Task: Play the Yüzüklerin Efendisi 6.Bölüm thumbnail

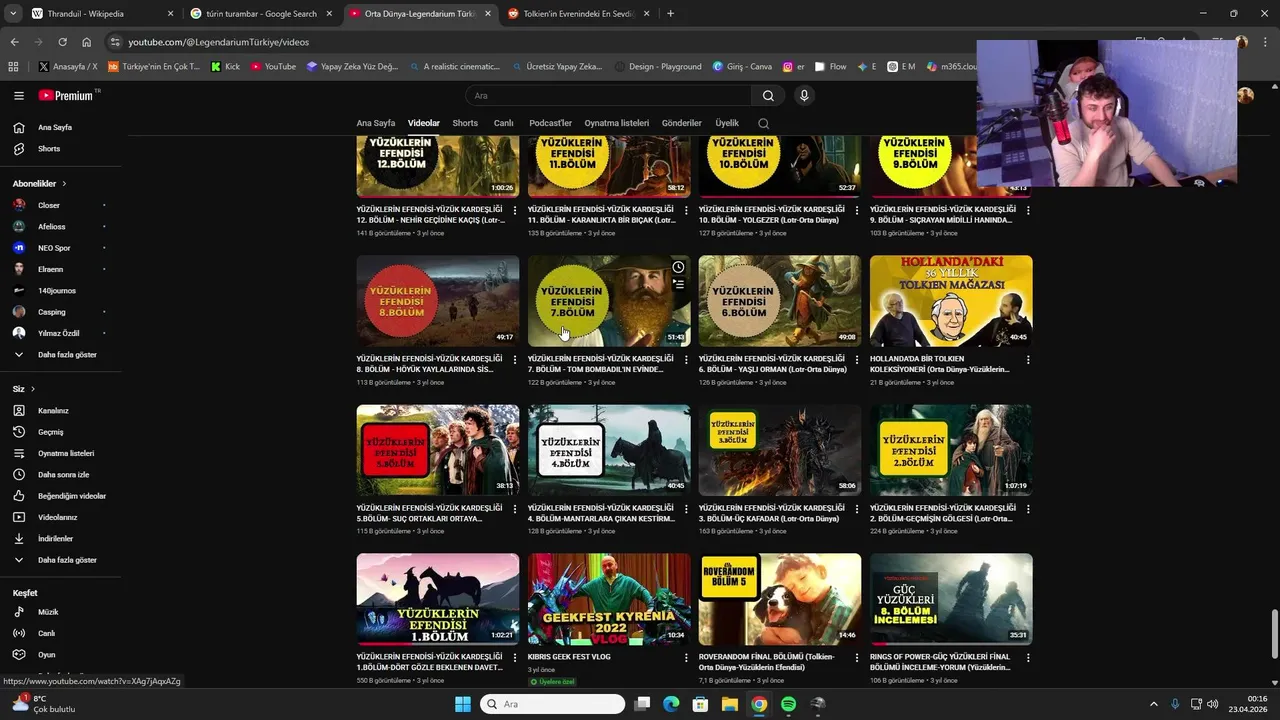Action: [780, 301]
